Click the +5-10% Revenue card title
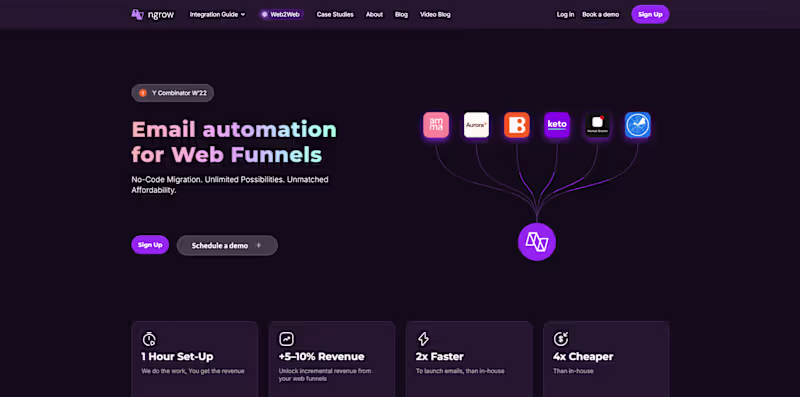800x397 pixels. pos(321,357)
